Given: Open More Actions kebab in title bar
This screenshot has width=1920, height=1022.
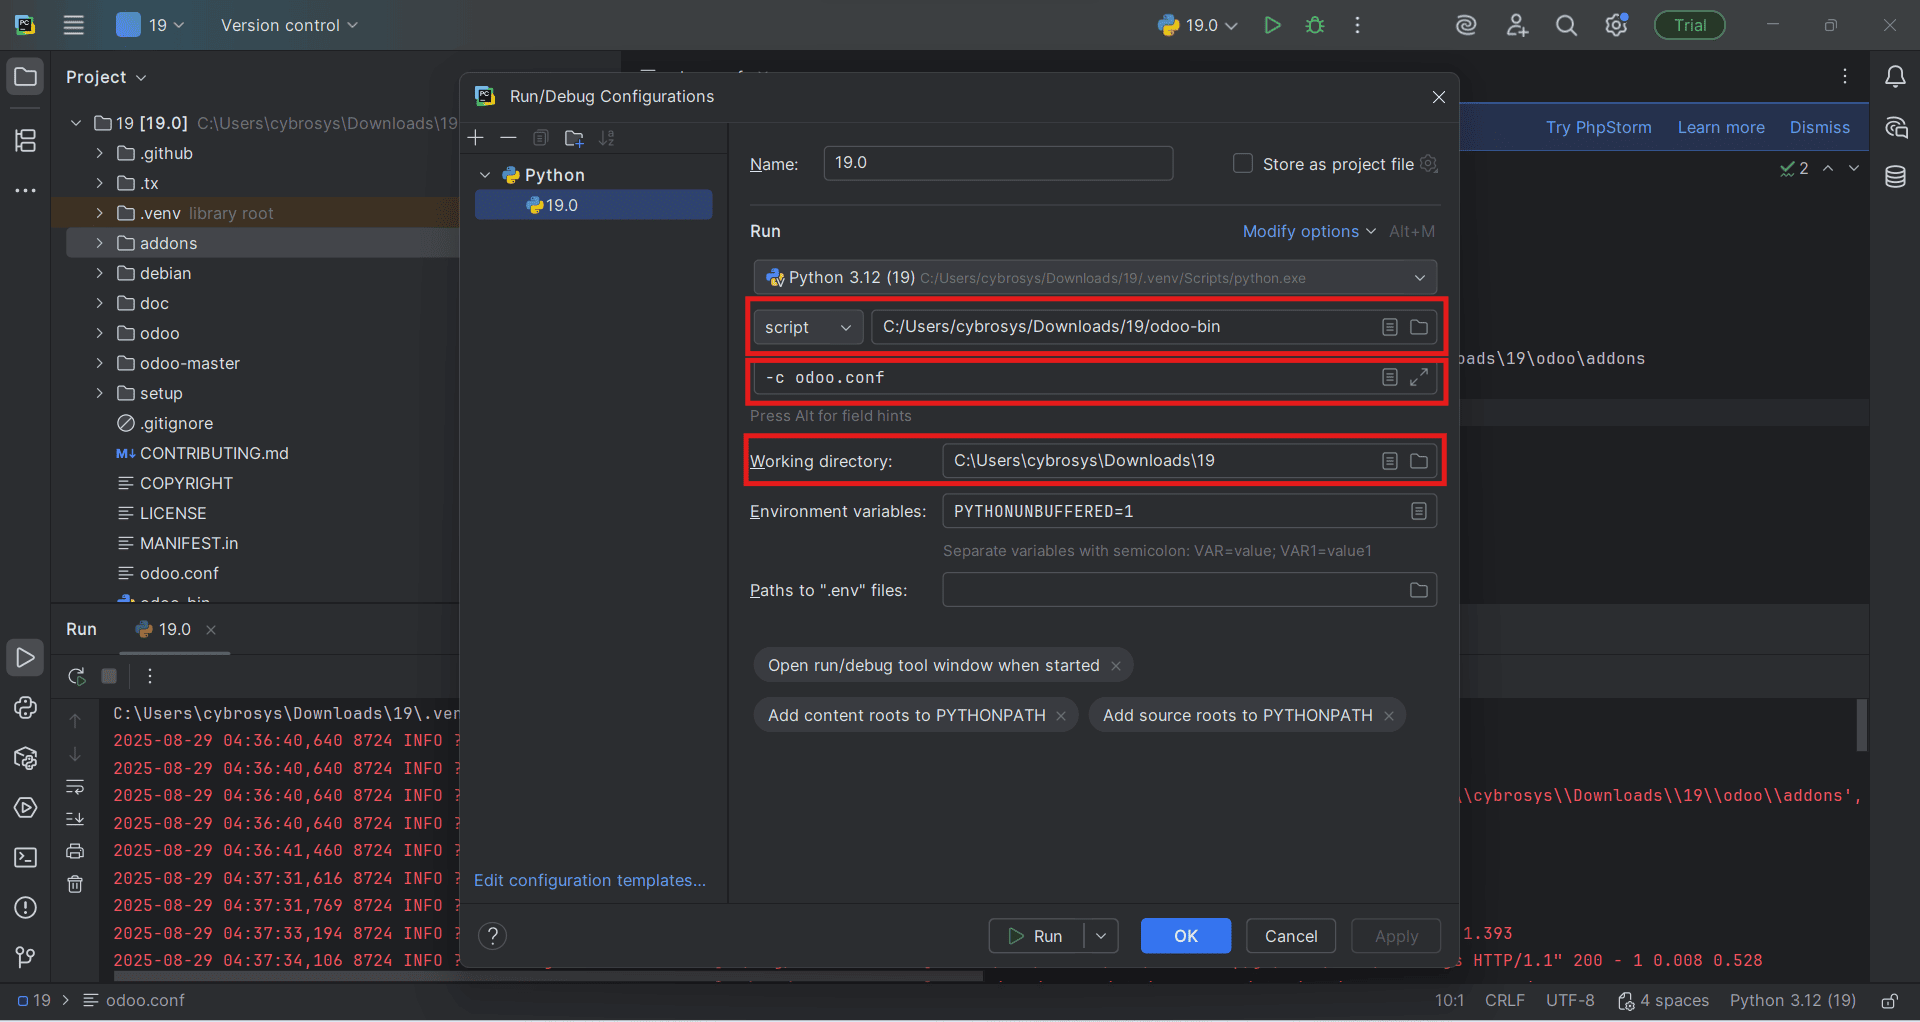Looking at the screenshot, I should click(x=1357, y=25).
